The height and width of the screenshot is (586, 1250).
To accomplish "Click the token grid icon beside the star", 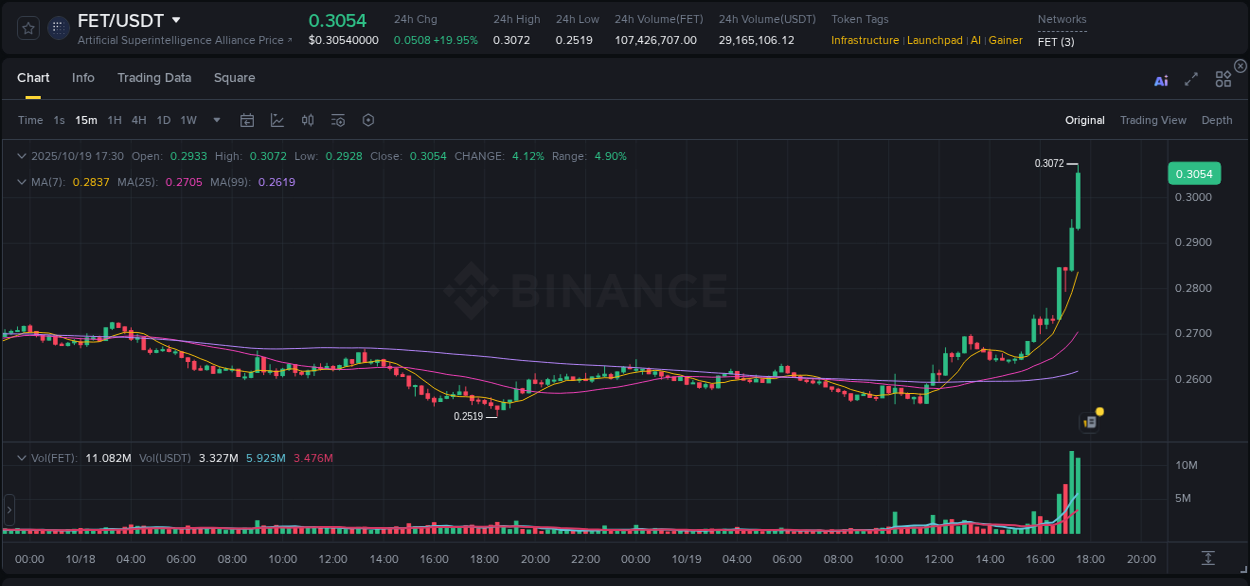I will tap(58, 27).
